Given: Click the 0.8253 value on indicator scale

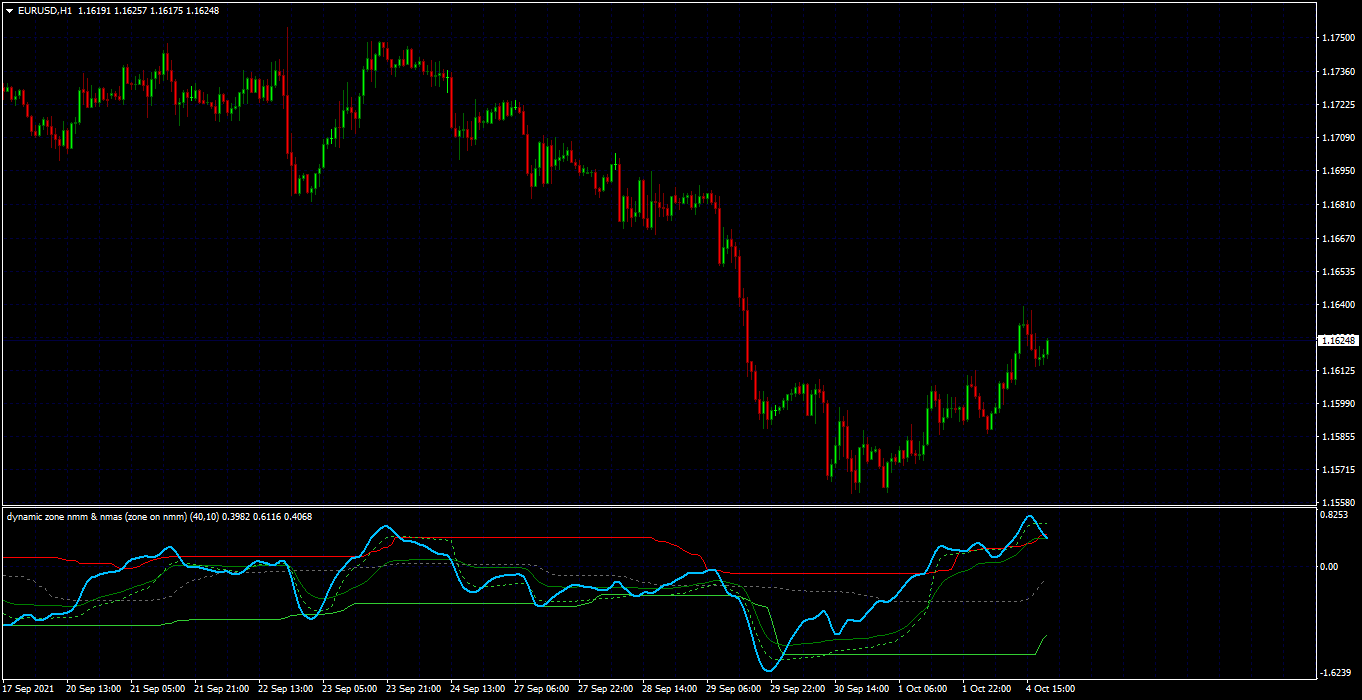Looking at the screenshot, I should [1335, 515].
